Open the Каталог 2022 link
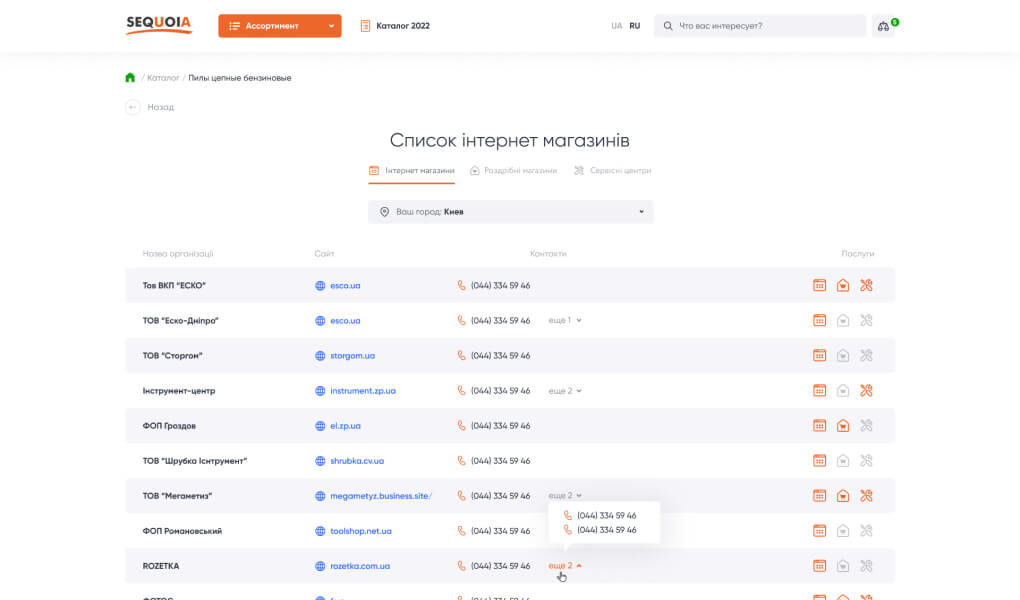Image resolution: width=1020 pixels, height=600 pixels. (395, 26)
